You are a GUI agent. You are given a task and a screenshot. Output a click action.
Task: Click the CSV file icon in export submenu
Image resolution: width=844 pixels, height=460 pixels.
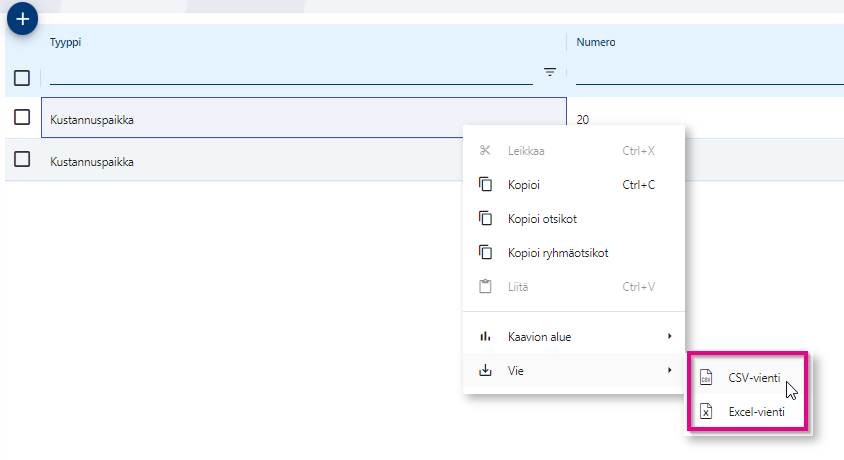tap(705, 378)
